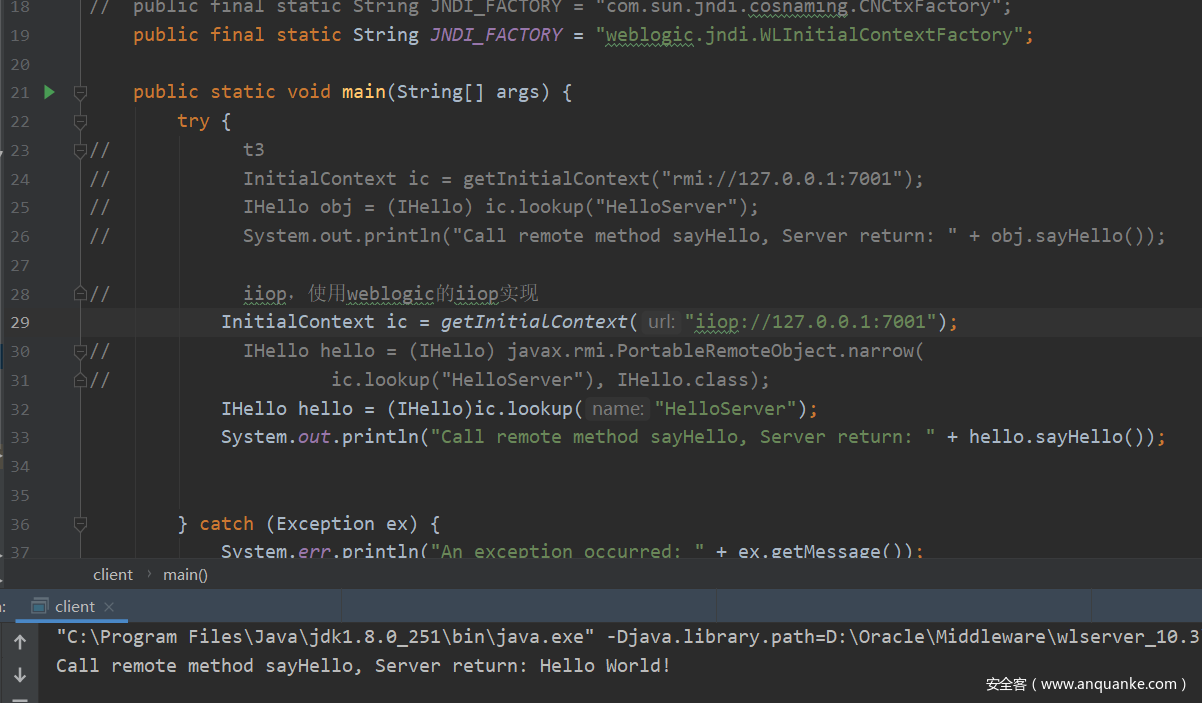This screenshot has width=1202, height=703.
Task: Click line number 29 in the gutter
Action: pos(20,322)
